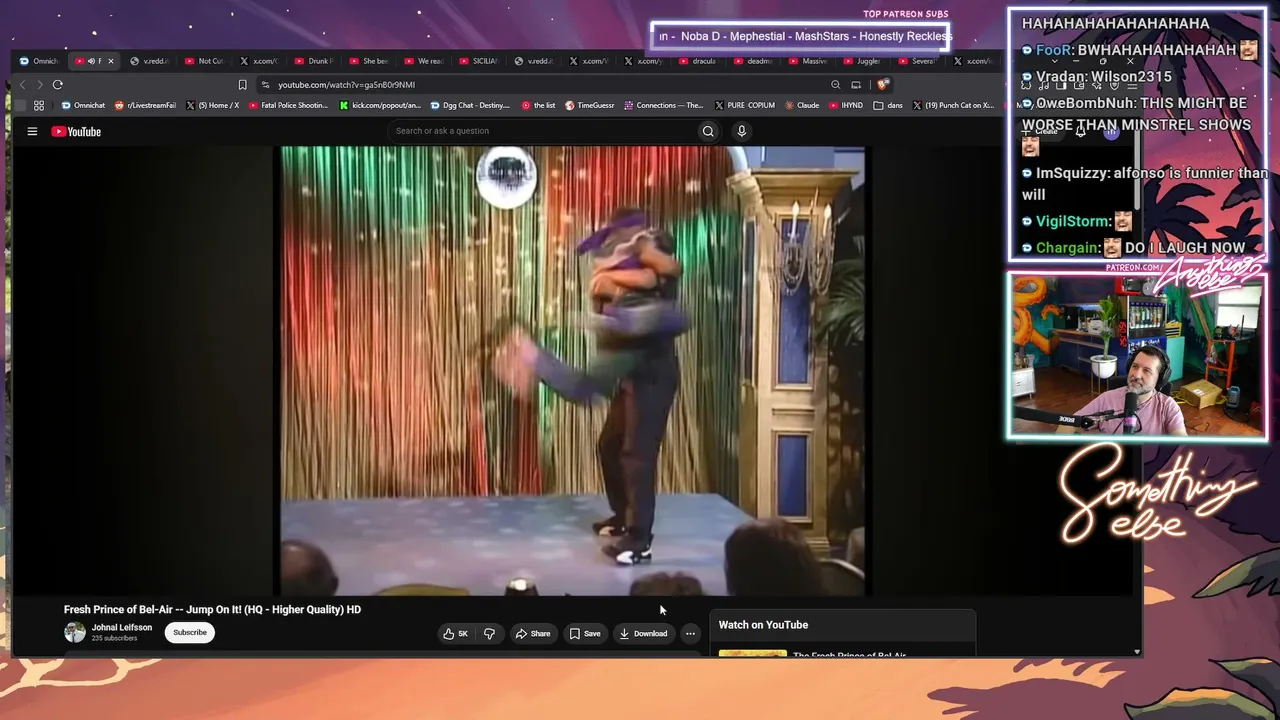Switch to the deadma tab
The width and height of the screenshot is (1280, 720).
pos(754,61)
